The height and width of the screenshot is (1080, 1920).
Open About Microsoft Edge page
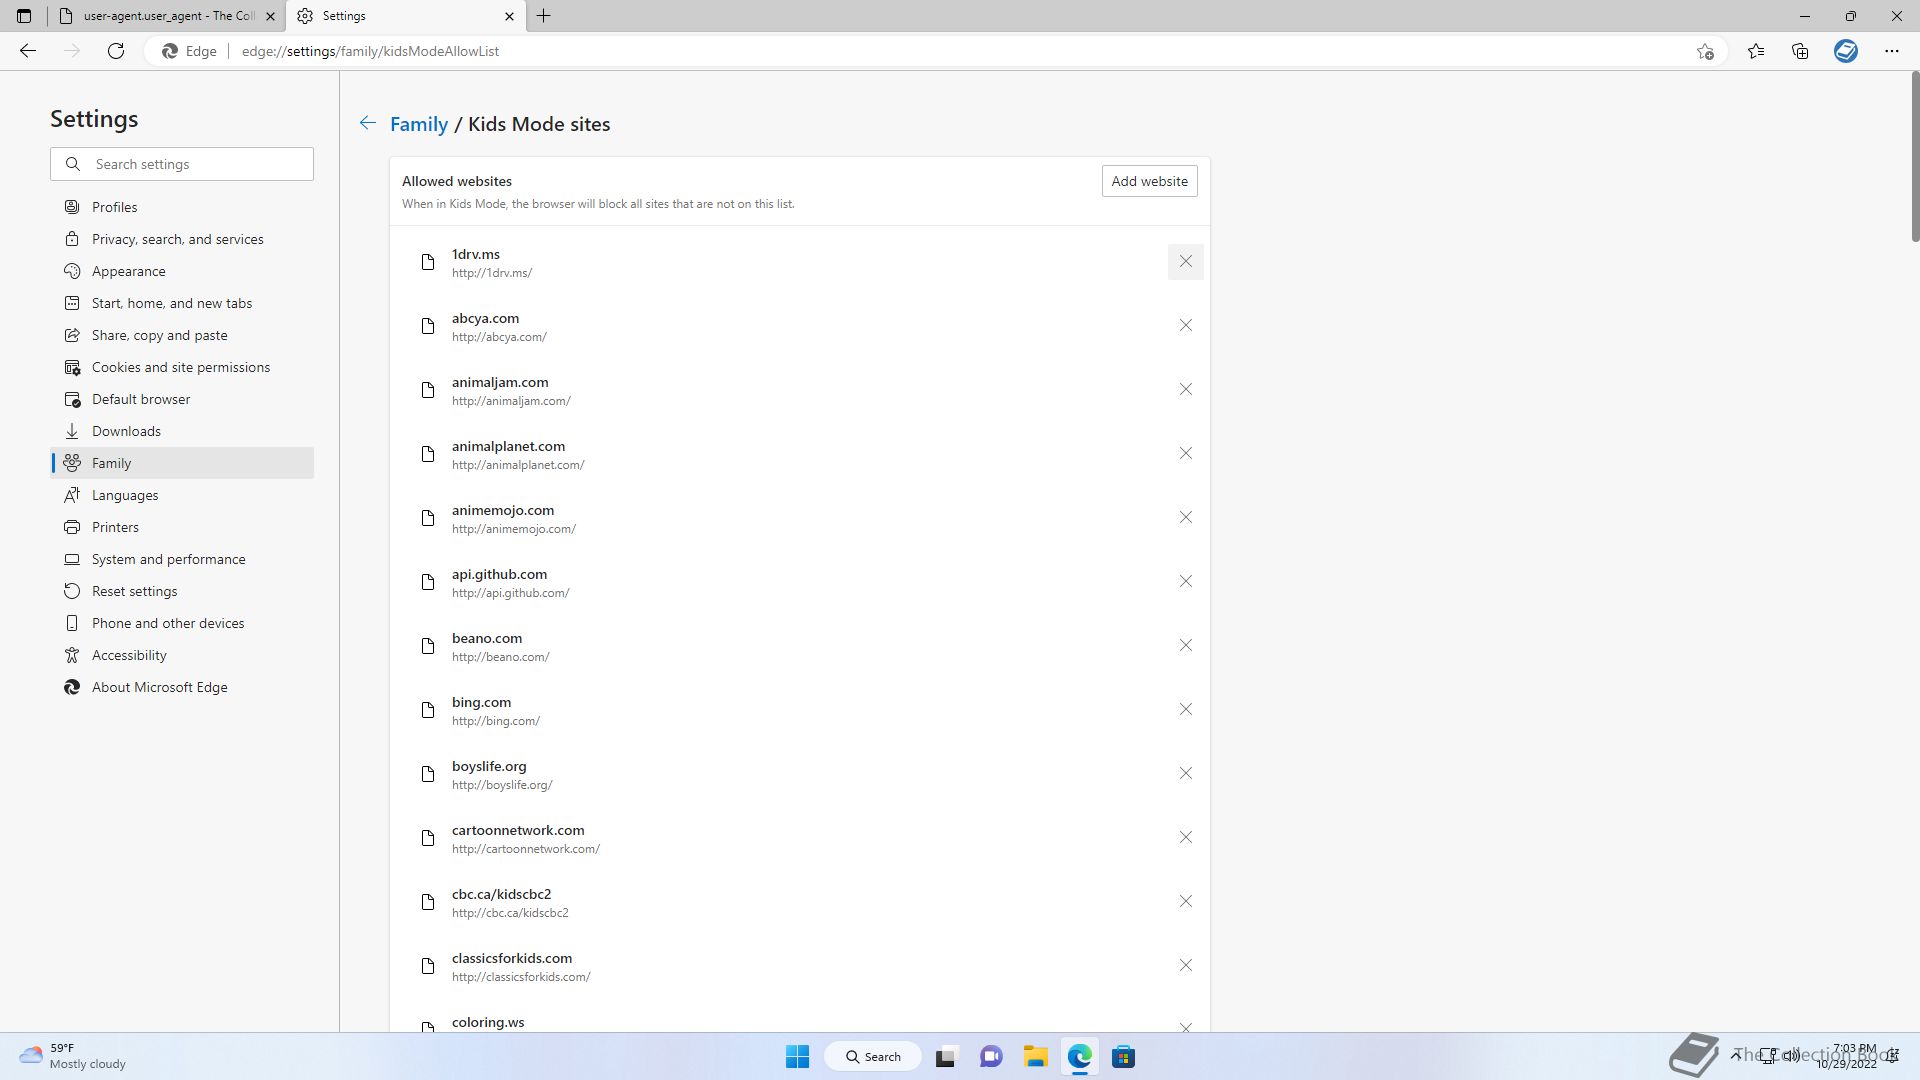tap(182, 687)
